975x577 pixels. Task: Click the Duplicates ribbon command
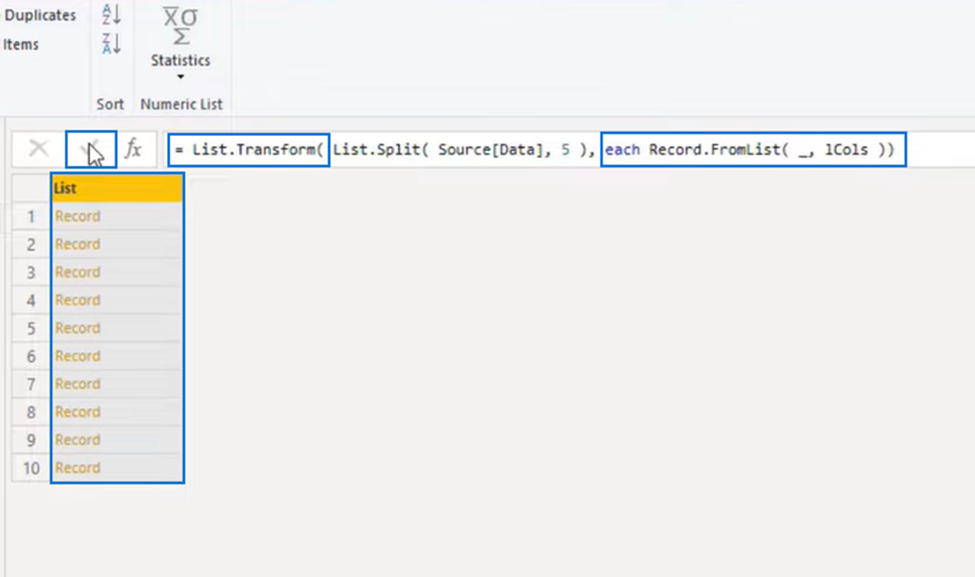[40, 16]
